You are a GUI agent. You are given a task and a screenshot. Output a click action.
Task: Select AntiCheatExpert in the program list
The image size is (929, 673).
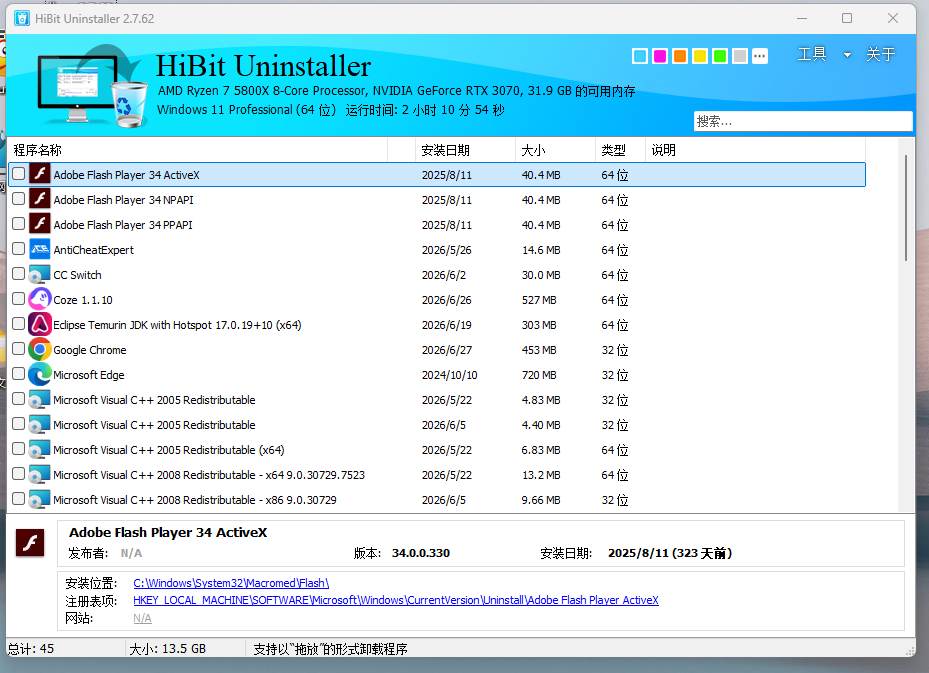pyautogui.click(x=93, y=249)
